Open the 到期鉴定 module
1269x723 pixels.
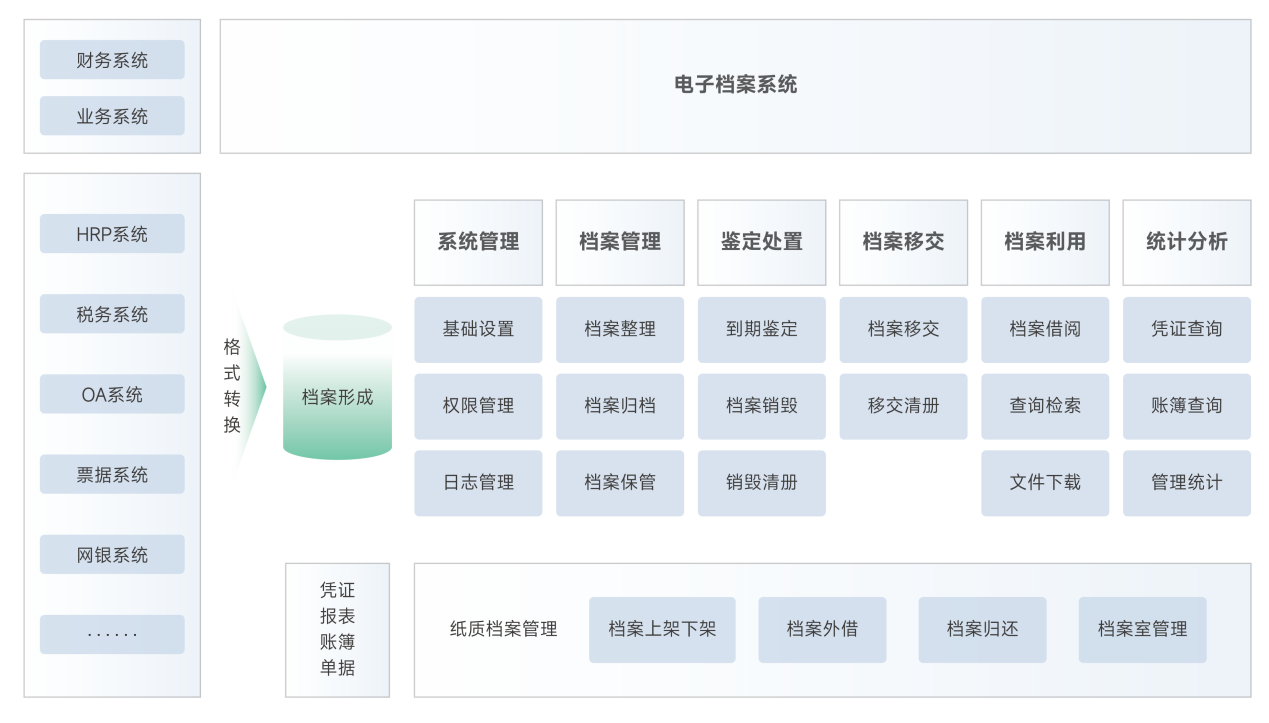[x=762, y=330]
